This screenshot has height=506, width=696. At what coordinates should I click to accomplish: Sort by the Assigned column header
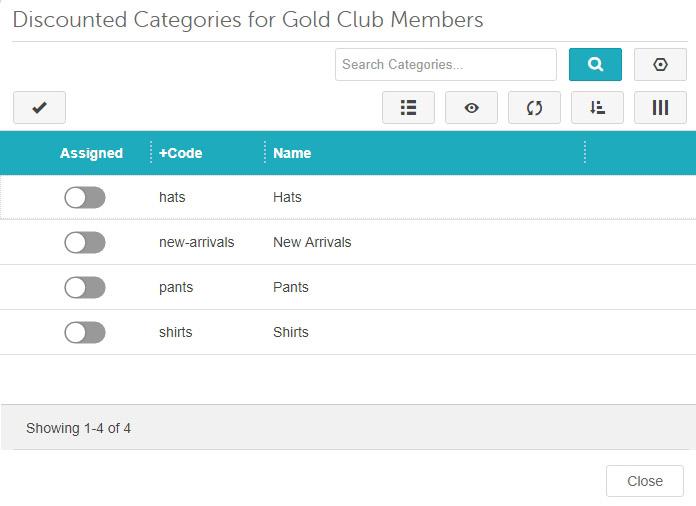click(91, 153)
